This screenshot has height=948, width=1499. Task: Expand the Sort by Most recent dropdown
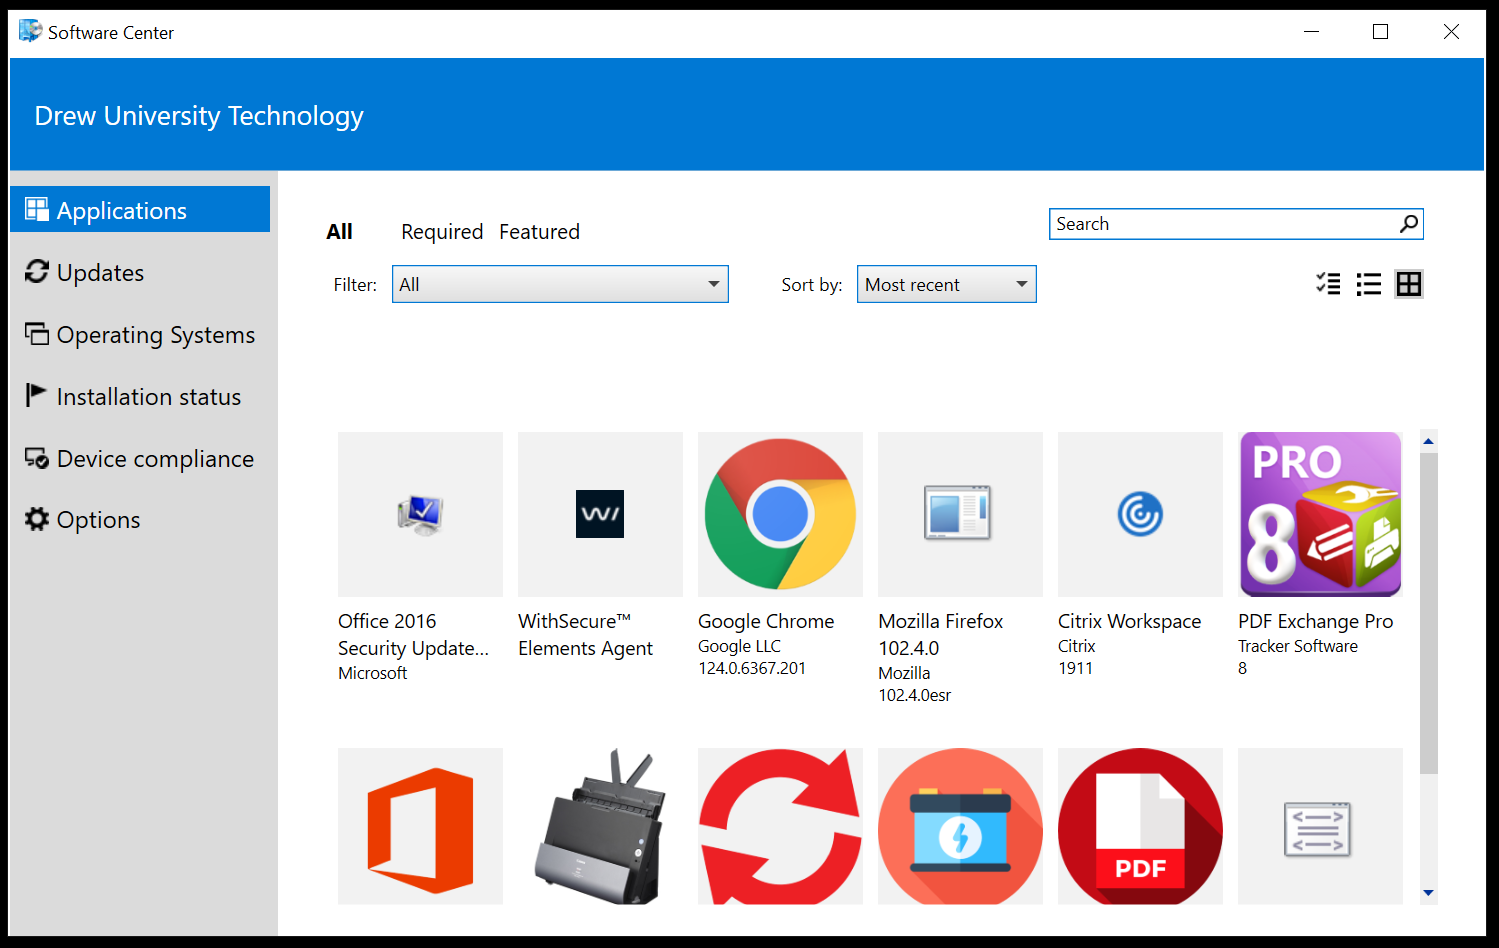click(x=946, y=284)
